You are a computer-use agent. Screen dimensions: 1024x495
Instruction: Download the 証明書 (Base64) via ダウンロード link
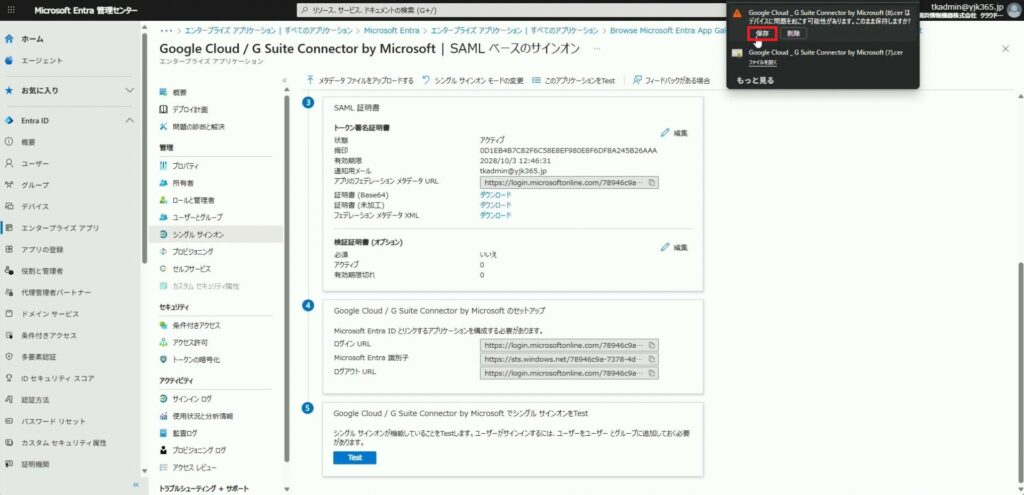tap(495, 195)
